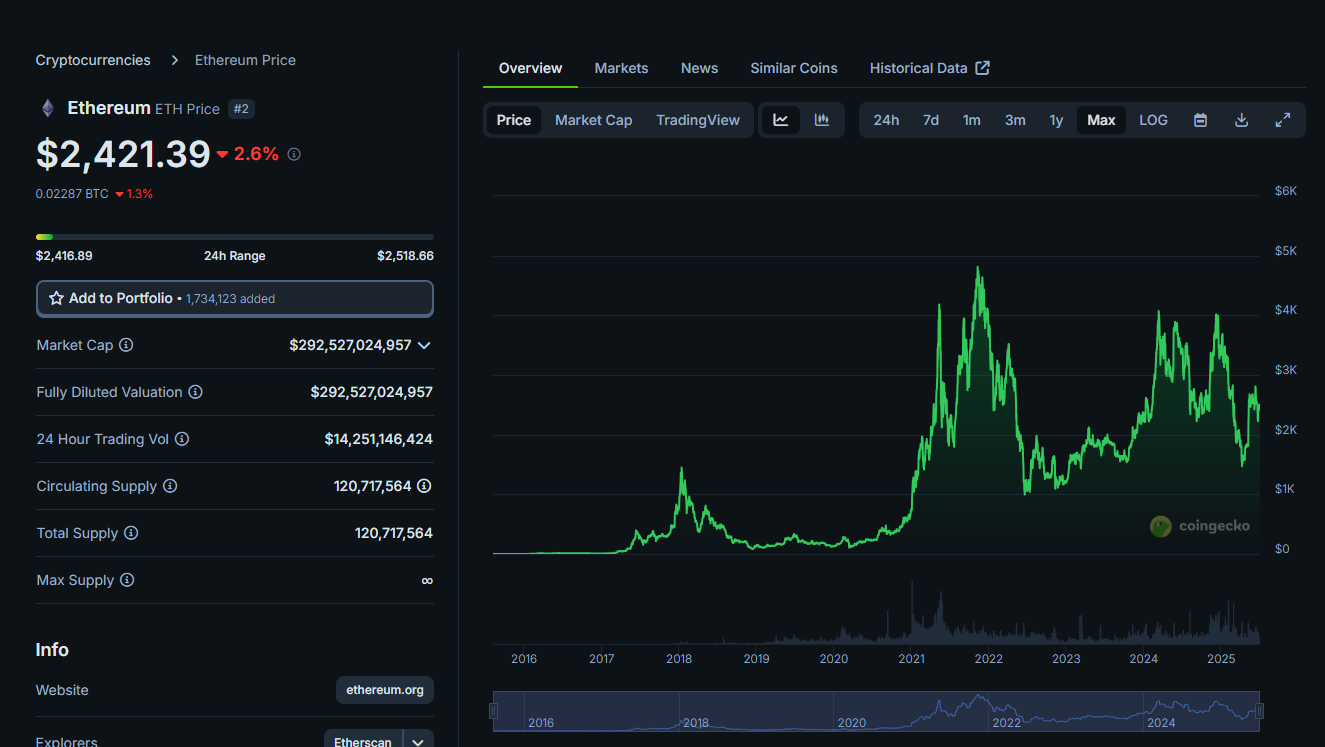
Task: Open the Total Supply info icon
Action: pos(131,533)
